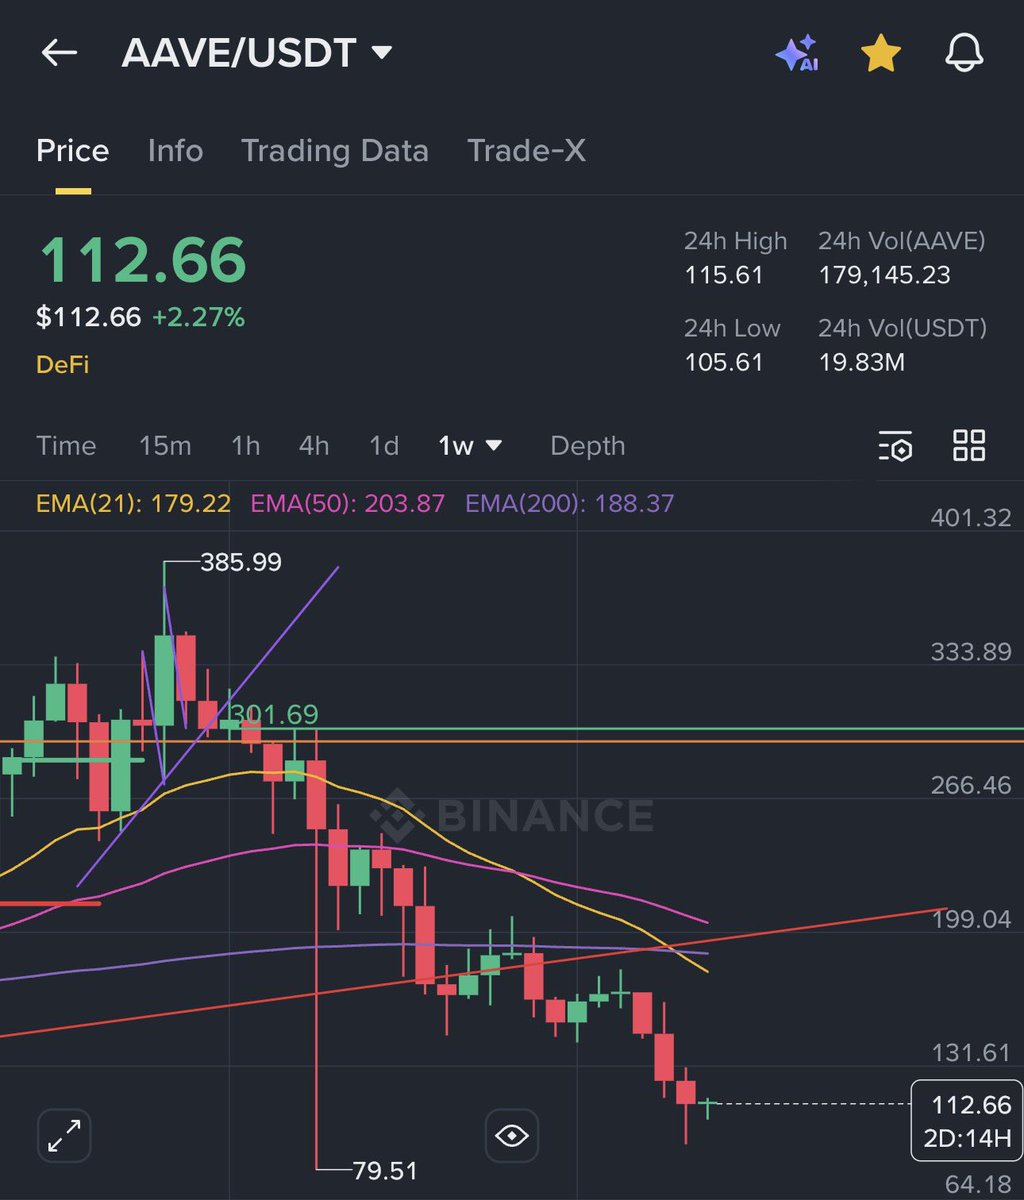Select the 15m chart interval

(165, 446)
